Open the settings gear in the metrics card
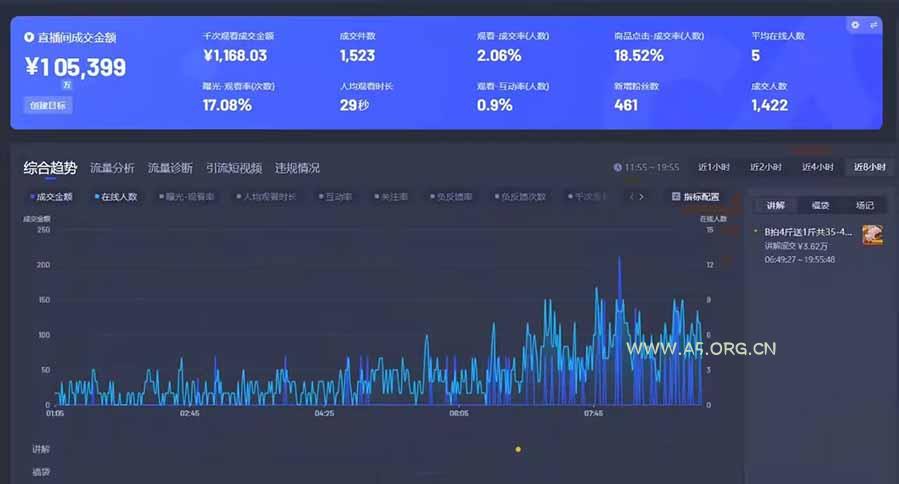This screenshot has width=899, height=484. (855, 25)
